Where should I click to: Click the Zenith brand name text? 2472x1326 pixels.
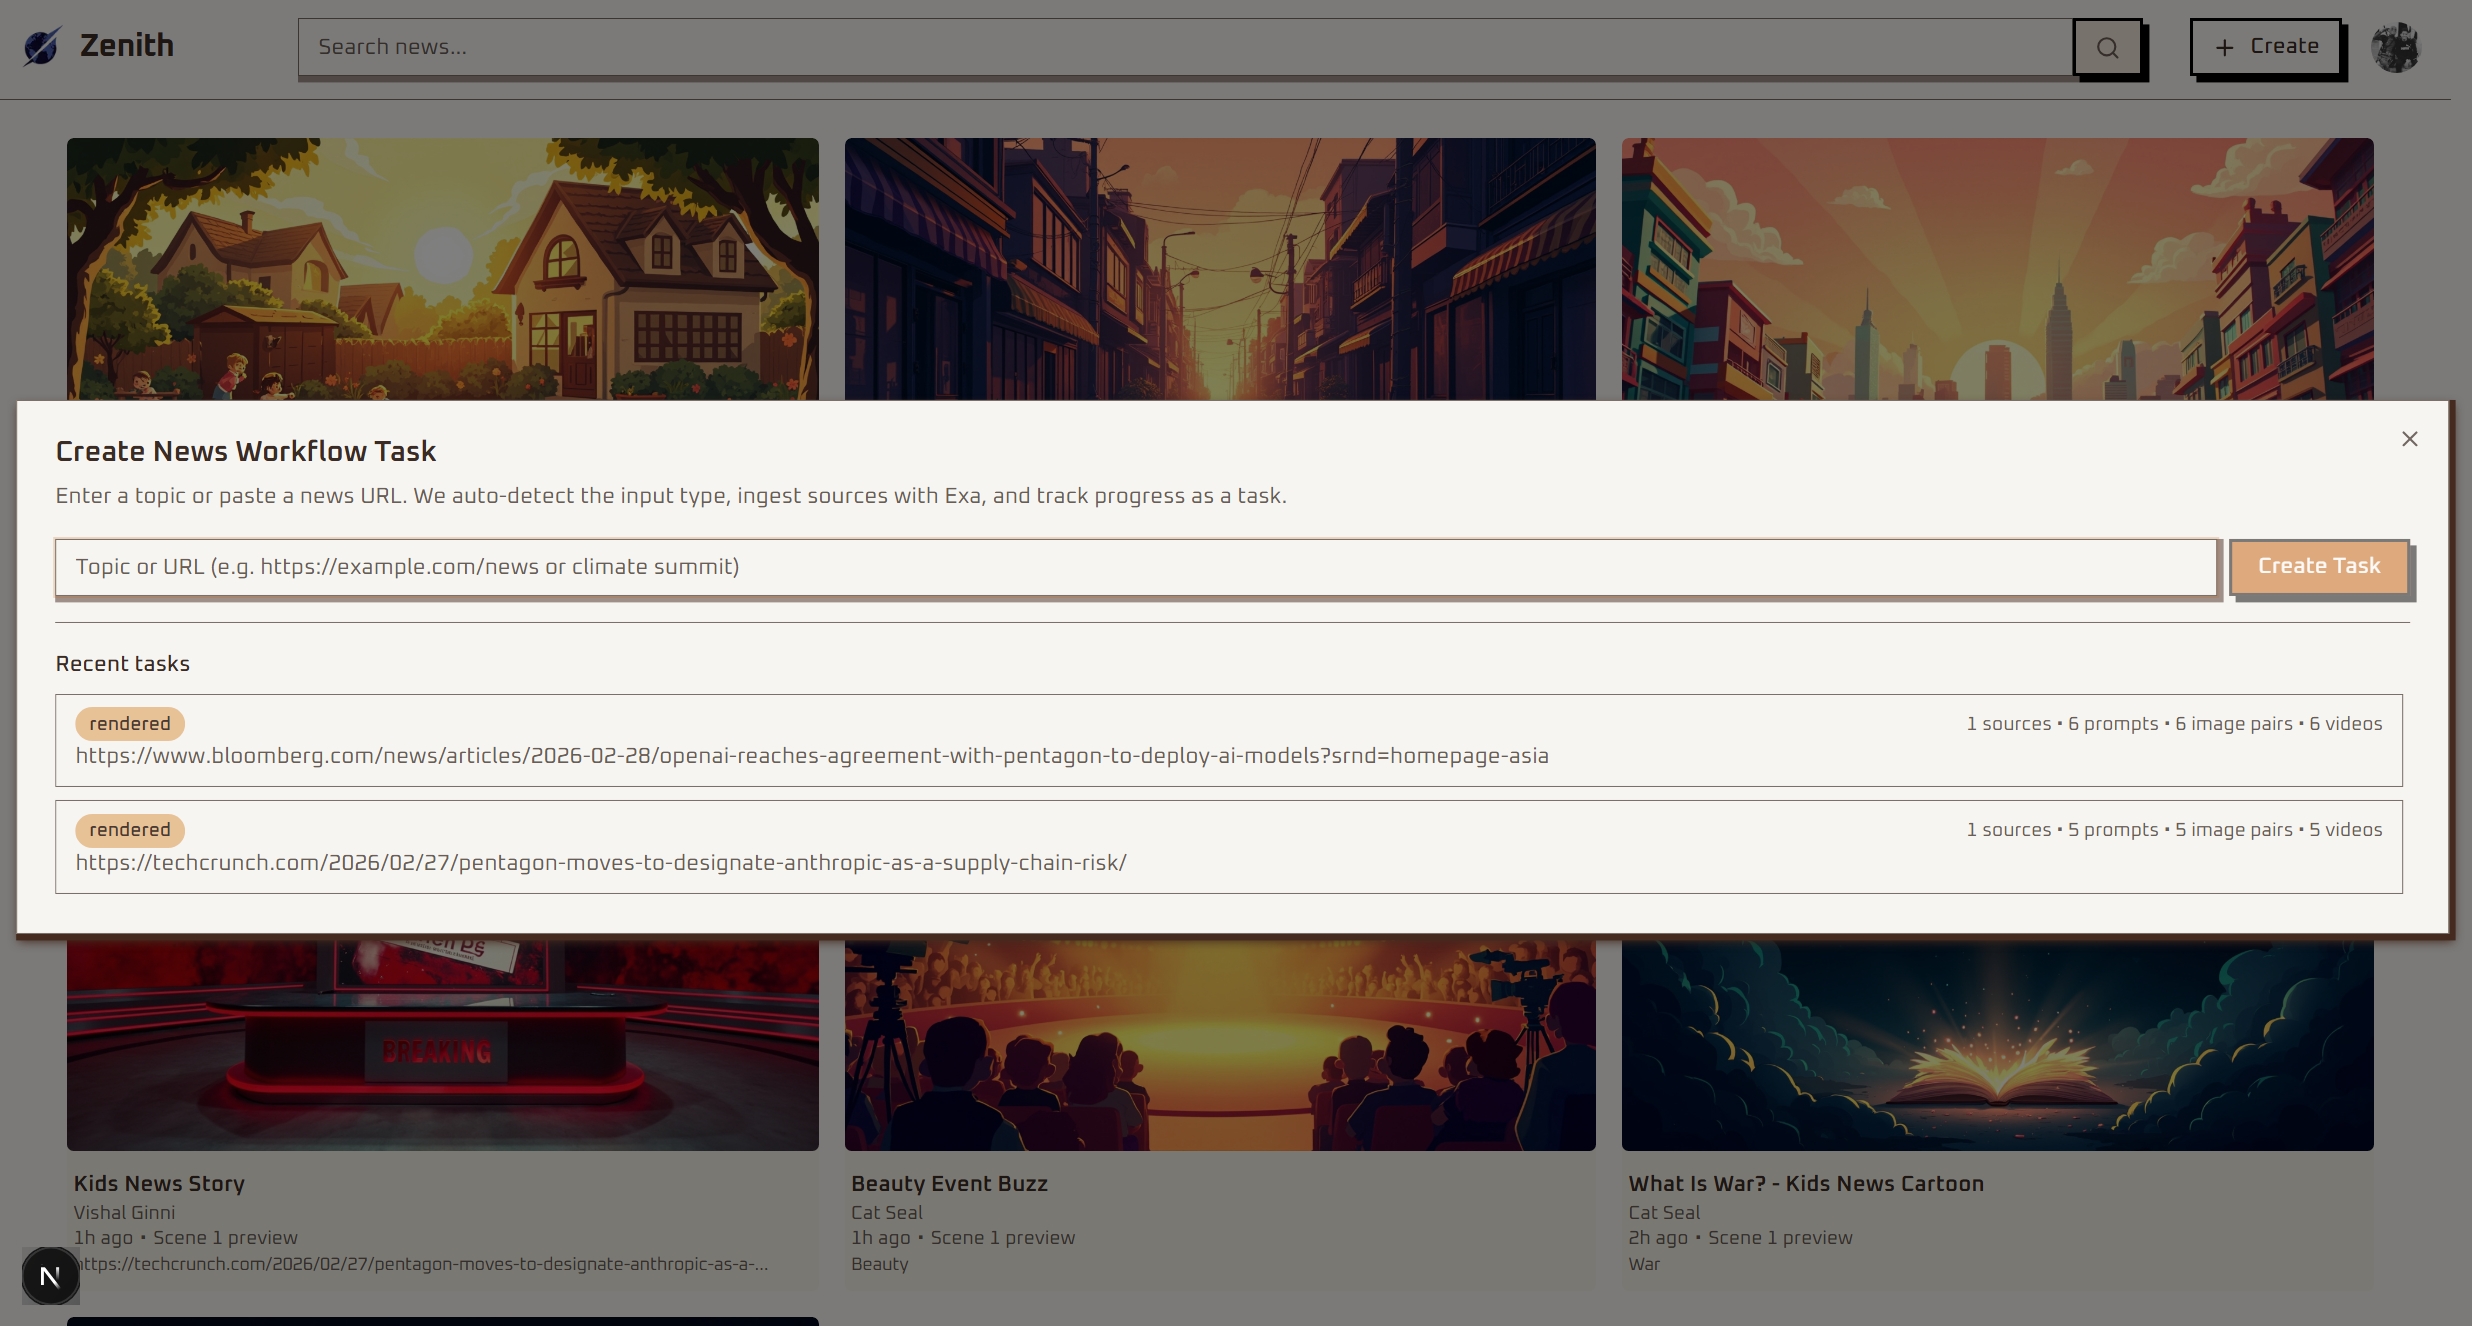coord(127,46)
